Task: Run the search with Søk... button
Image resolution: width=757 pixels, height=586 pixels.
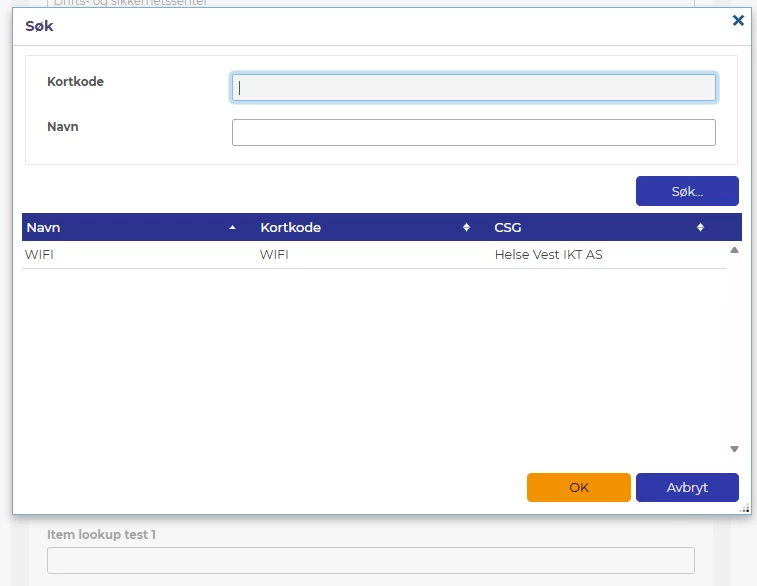Action: (687, 191)
